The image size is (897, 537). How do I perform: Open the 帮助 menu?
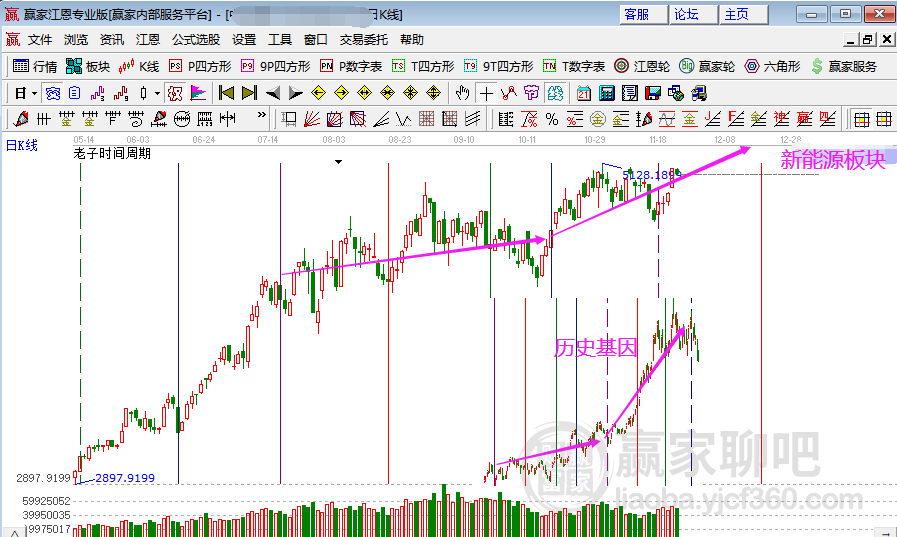click(412, 39)
